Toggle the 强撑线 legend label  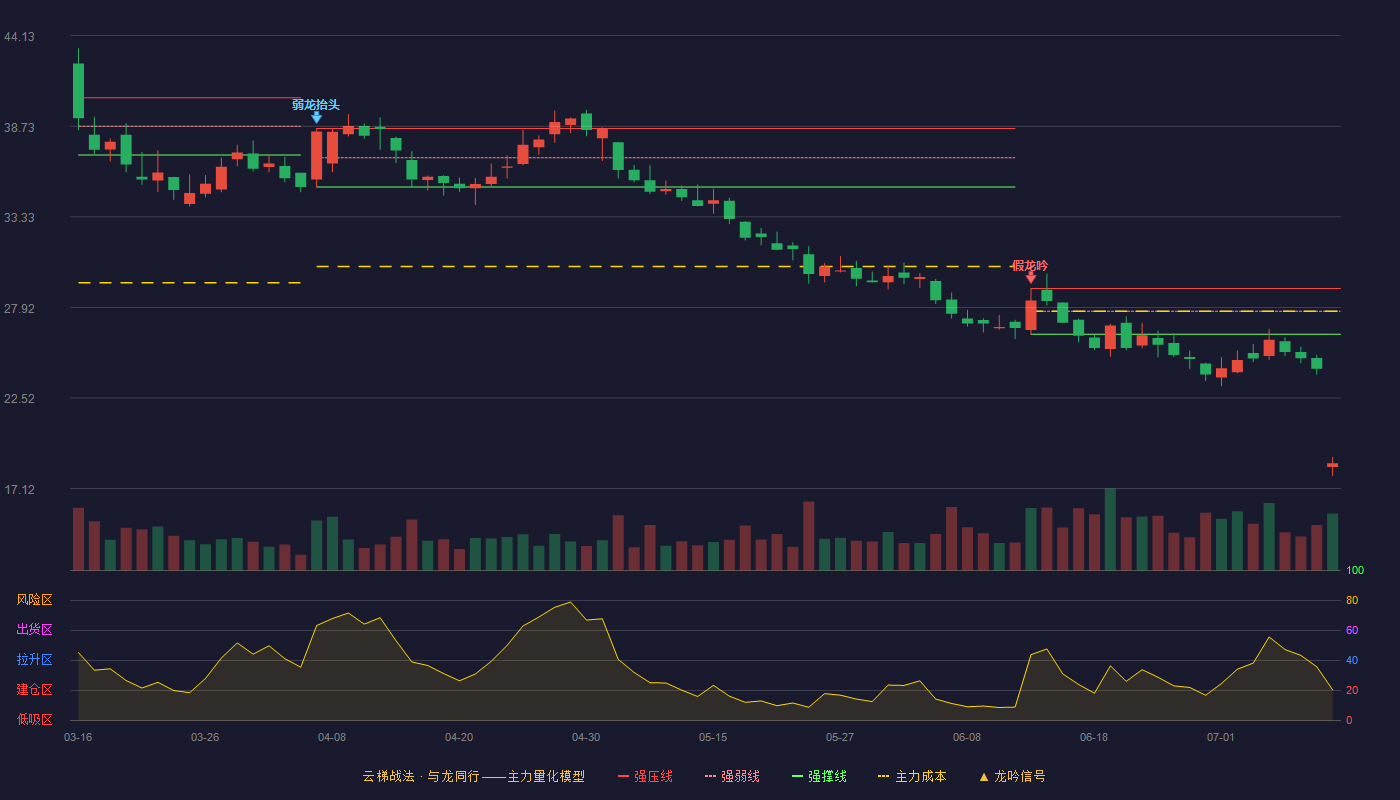click(x=827, y=776)
